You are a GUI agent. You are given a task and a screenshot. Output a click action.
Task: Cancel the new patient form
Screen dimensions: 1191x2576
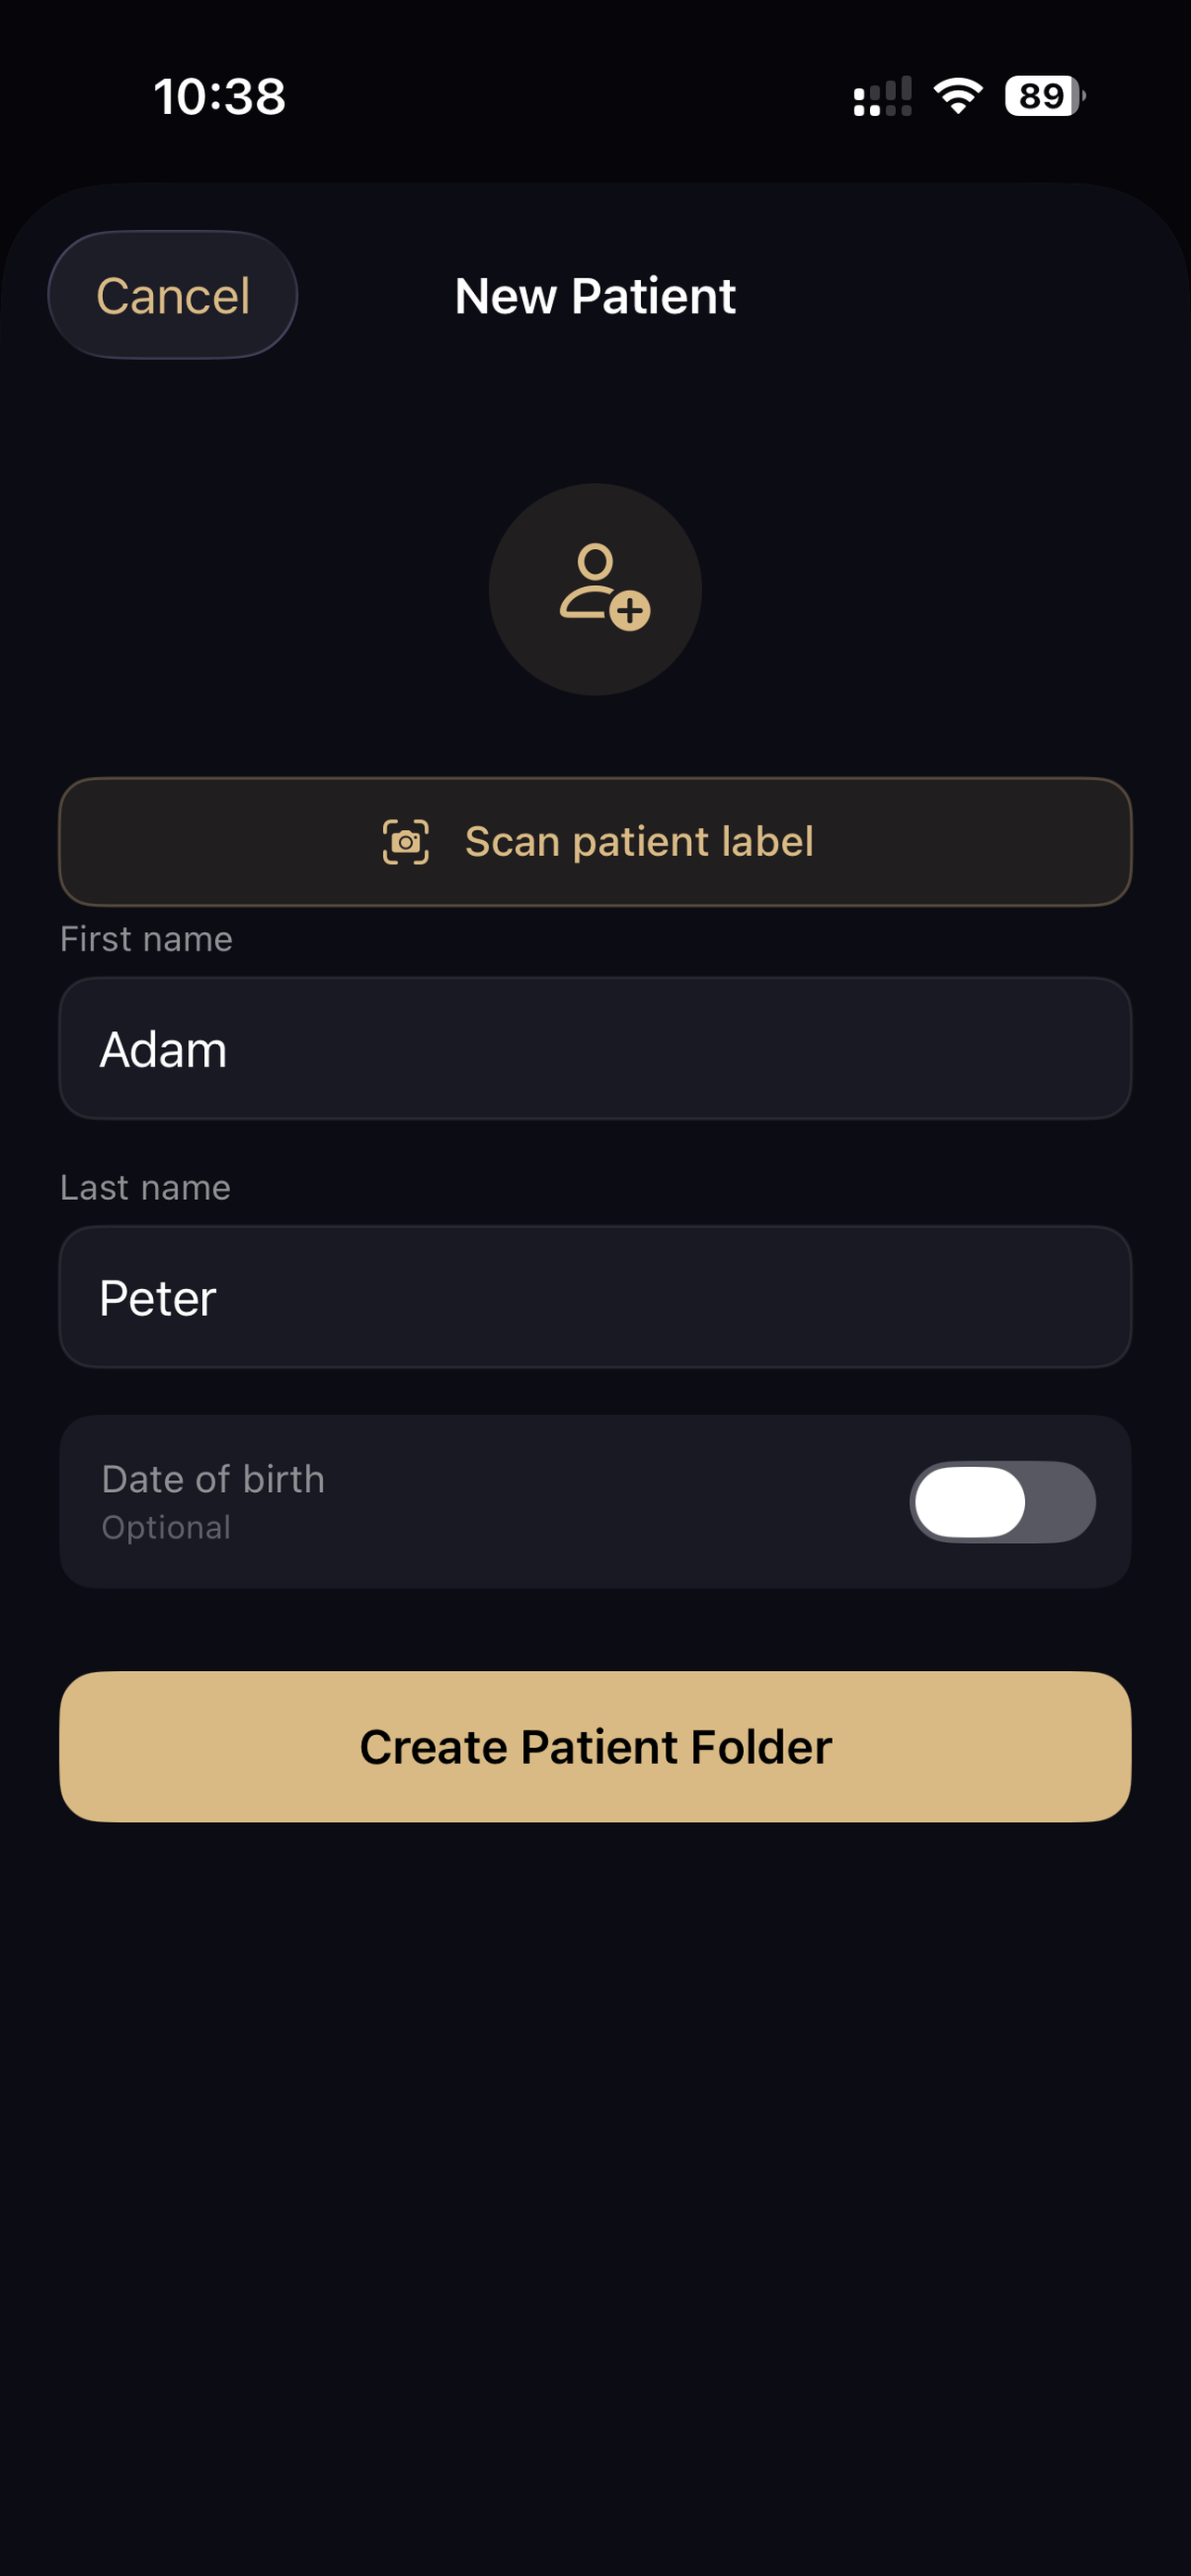(x=173, y=295)
